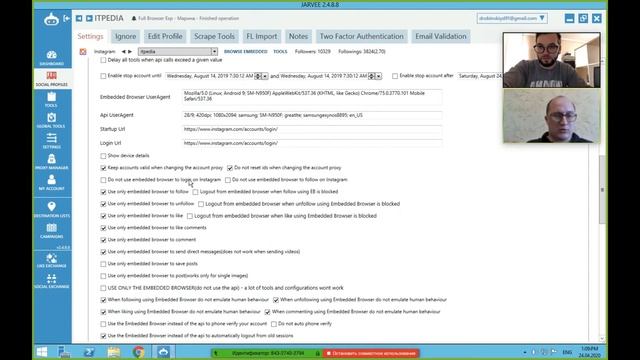The height and width of the screenshot is (360, 640).
Task: Click spinner on first stop-until date
Action: 258,76
